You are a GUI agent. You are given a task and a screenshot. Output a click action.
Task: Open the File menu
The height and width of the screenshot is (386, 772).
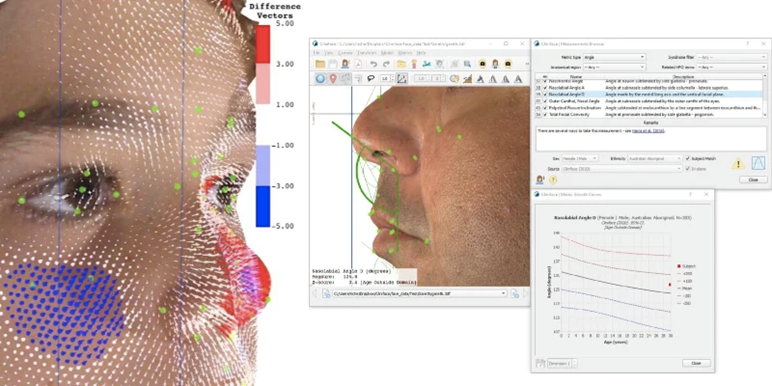tap(317, 53)
